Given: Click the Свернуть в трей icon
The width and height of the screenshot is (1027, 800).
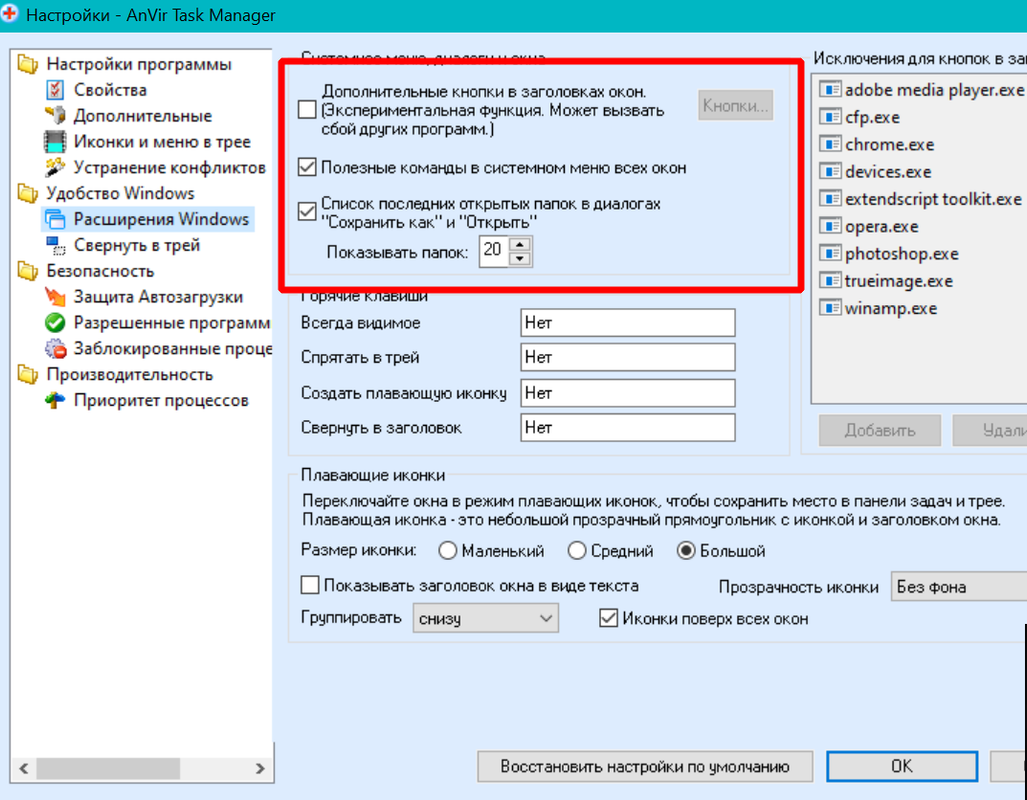Looking at the screenshot, I should [55, 245].
